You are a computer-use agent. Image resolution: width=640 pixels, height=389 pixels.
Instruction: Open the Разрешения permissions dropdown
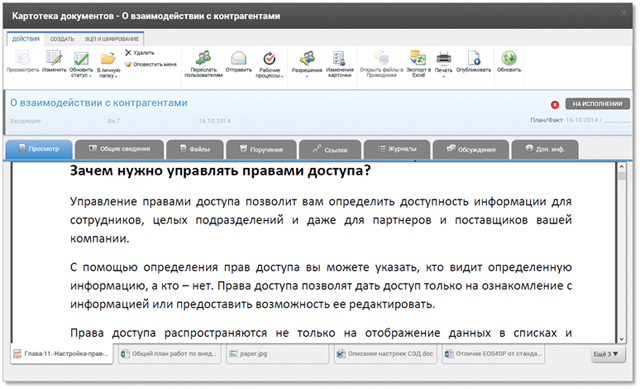pos(307,64)
